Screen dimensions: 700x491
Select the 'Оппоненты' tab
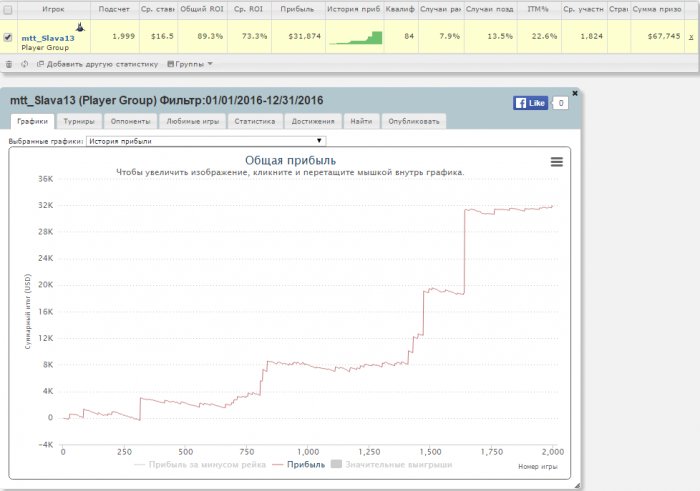(130, 121)
